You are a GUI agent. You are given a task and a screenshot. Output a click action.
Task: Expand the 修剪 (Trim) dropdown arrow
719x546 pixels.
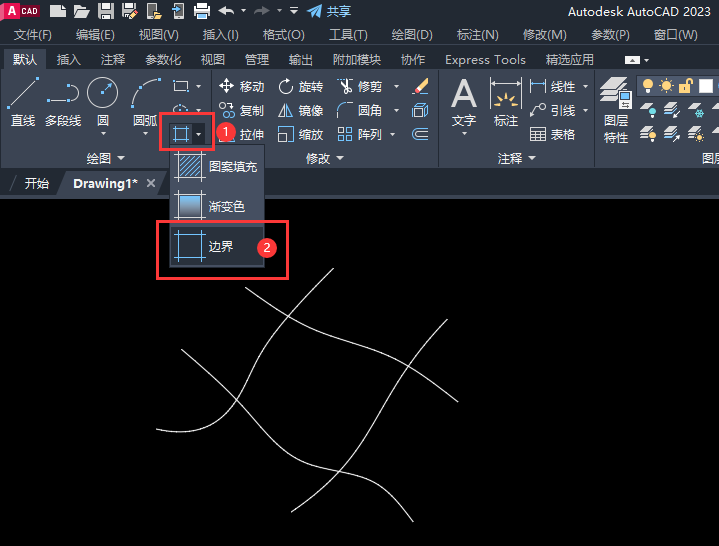(x=396, y=86)
